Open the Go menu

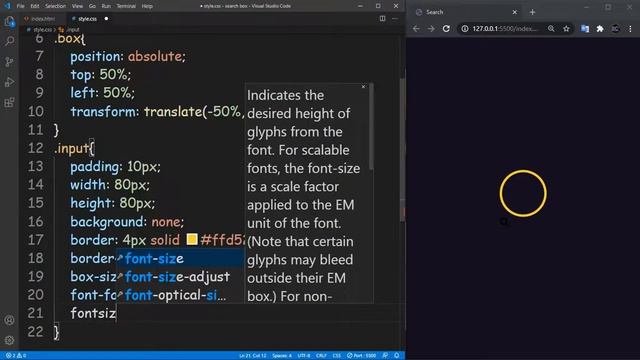(92, 6)
